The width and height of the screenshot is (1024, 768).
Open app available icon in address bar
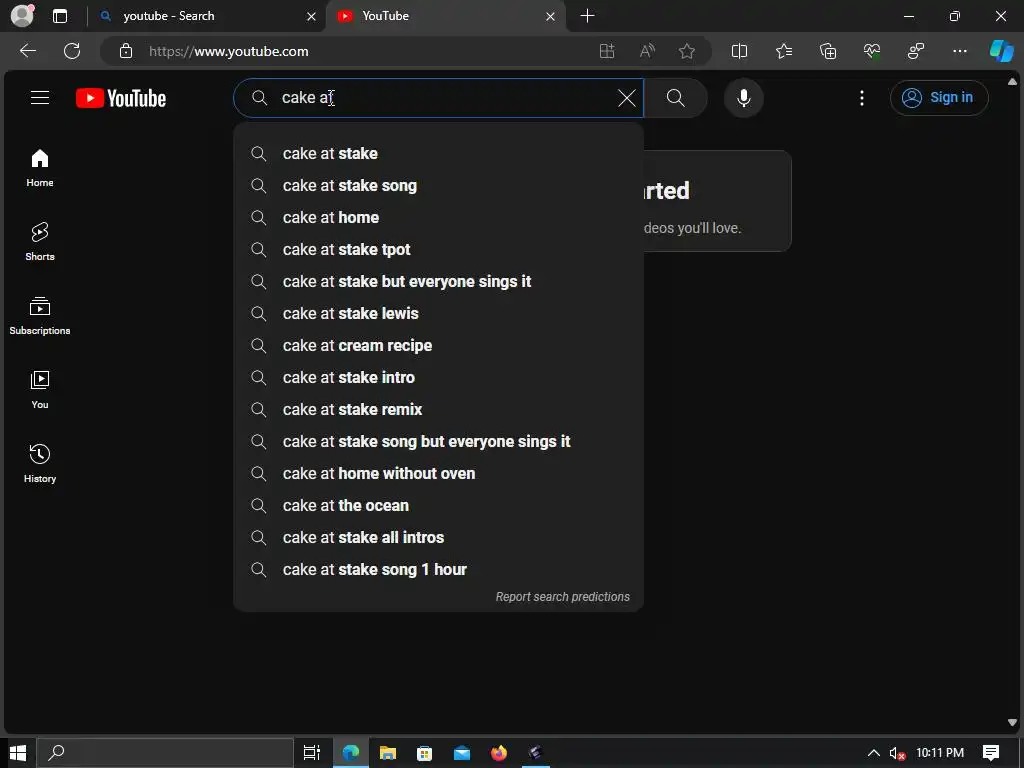607,51
